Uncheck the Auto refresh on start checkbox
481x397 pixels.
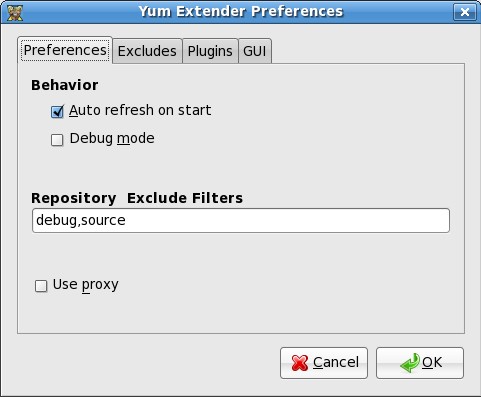tap(57, 112)
